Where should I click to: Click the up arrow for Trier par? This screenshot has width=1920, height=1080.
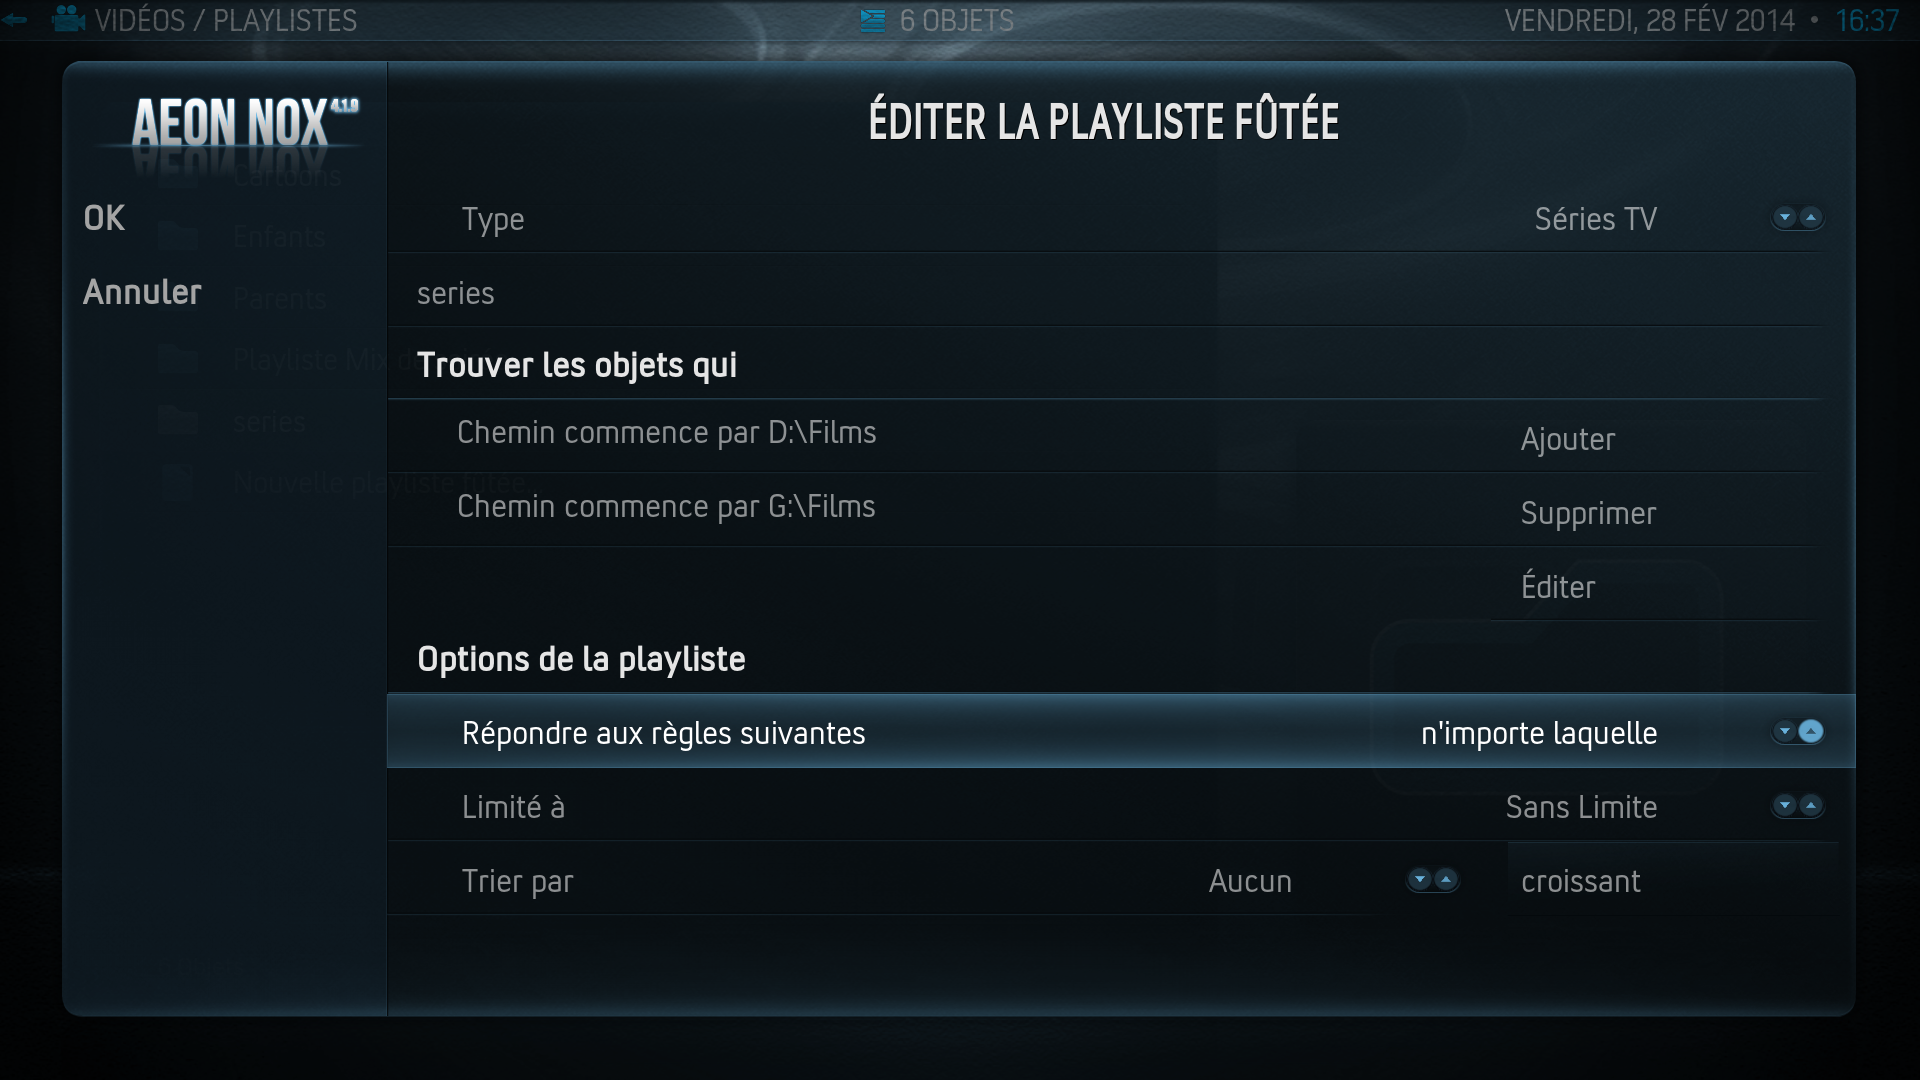click(x=1446, y=880)
